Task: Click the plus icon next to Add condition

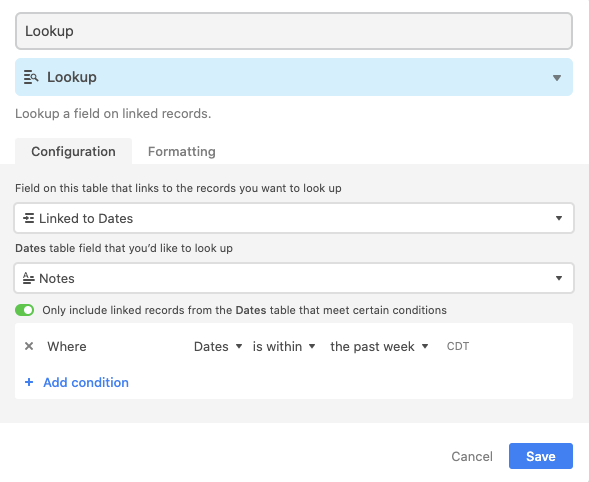Action: pyautogui.click(x=29, y=382)
